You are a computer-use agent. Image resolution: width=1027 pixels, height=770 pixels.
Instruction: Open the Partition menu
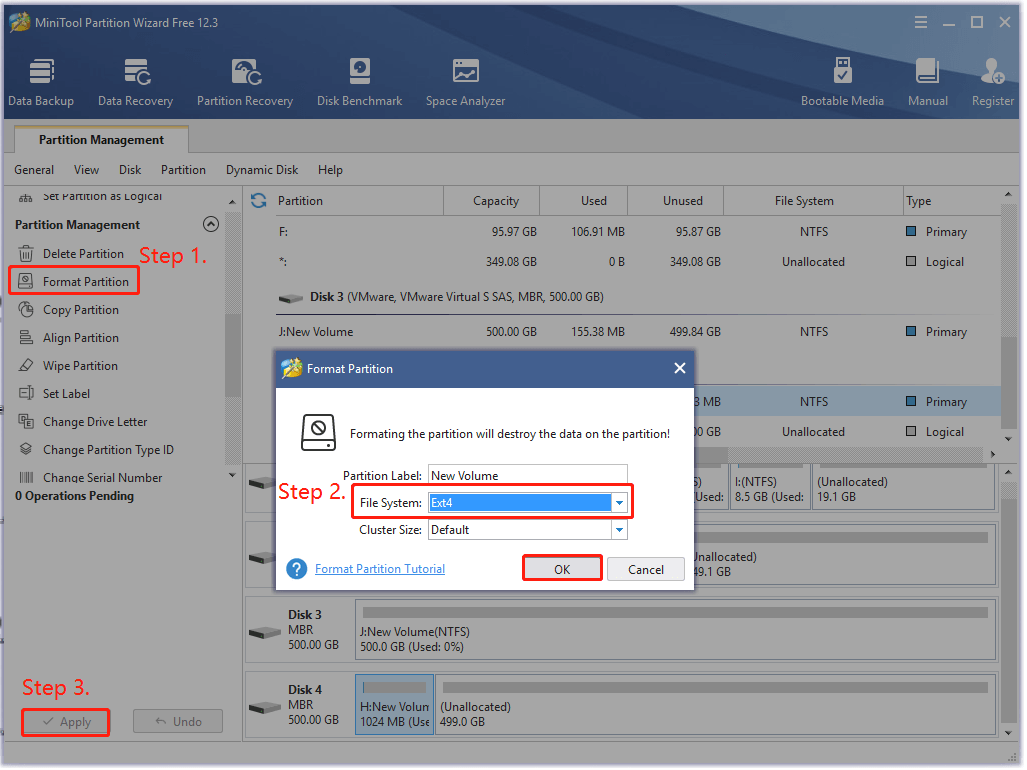[x=183, y=170]
